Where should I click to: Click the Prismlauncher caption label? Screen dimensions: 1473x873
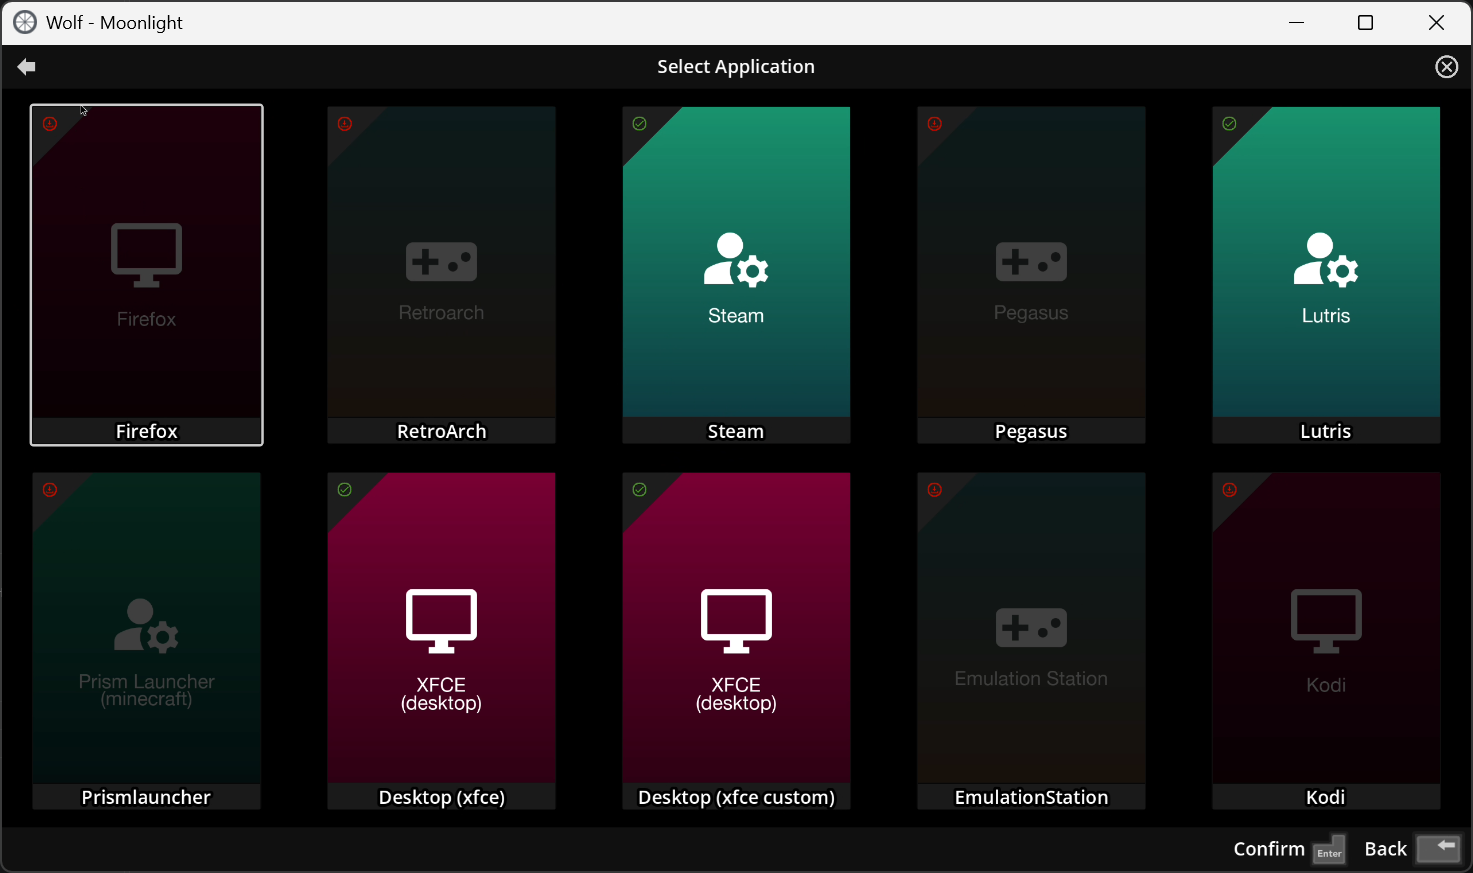146,797
